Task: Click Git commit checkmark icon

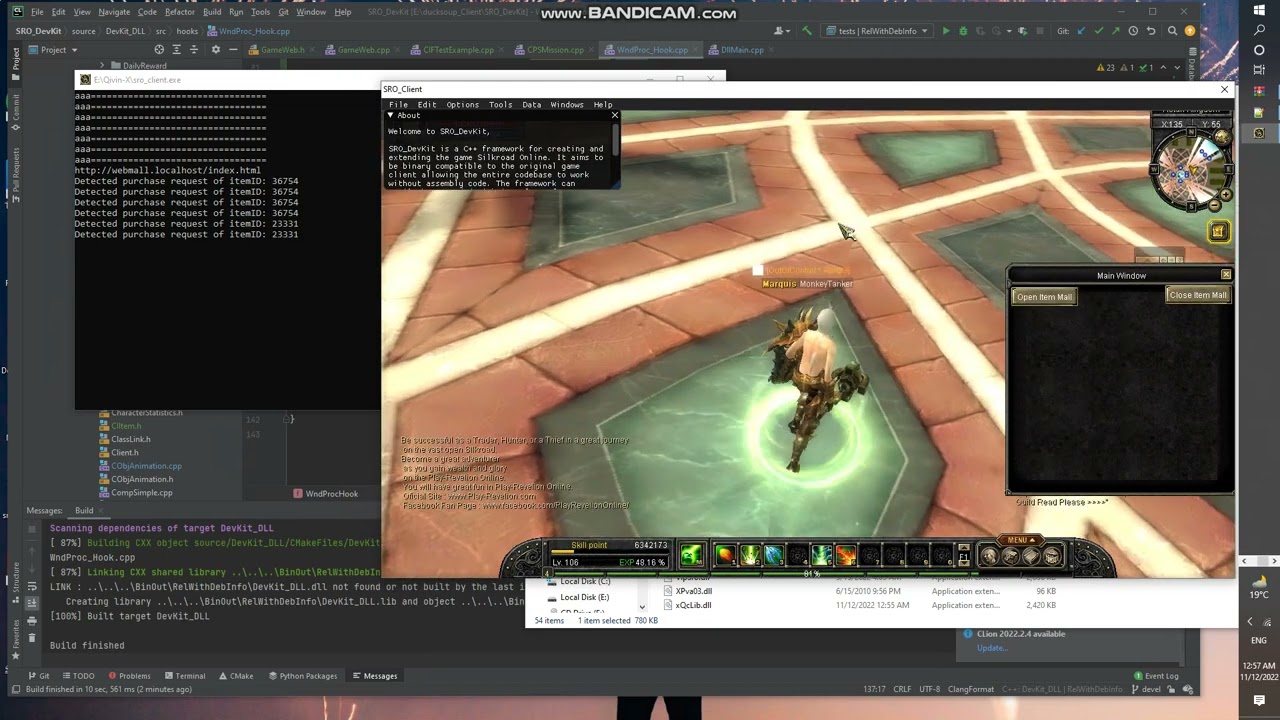Action: click(1098, 31)
